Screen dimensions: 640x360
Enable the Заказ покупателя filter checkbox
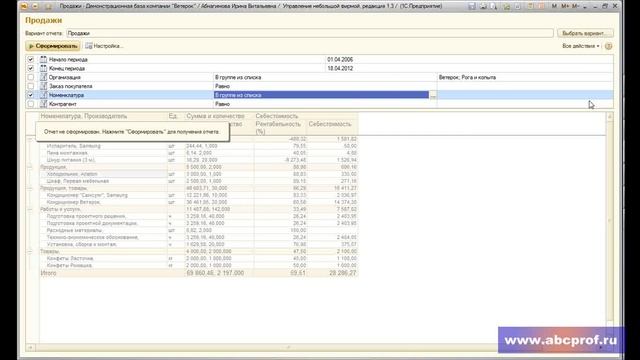click(31, 86)
